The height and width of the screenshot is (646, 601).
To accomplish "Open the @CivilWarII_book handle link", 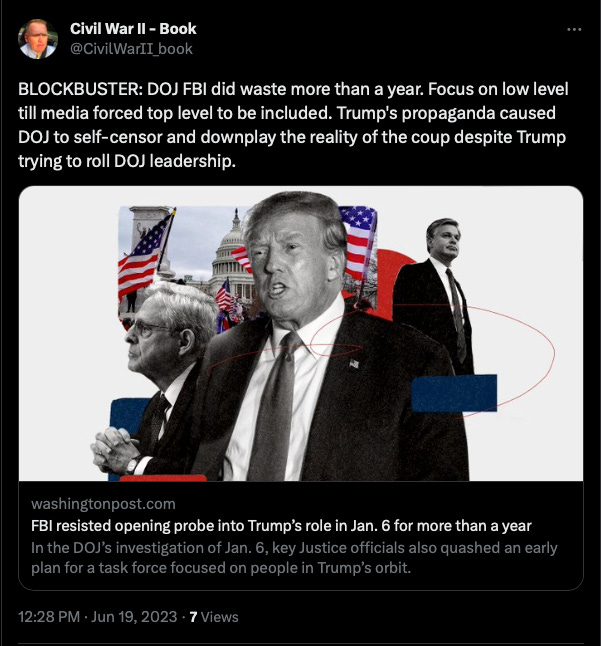I will (x=131, y=49).
